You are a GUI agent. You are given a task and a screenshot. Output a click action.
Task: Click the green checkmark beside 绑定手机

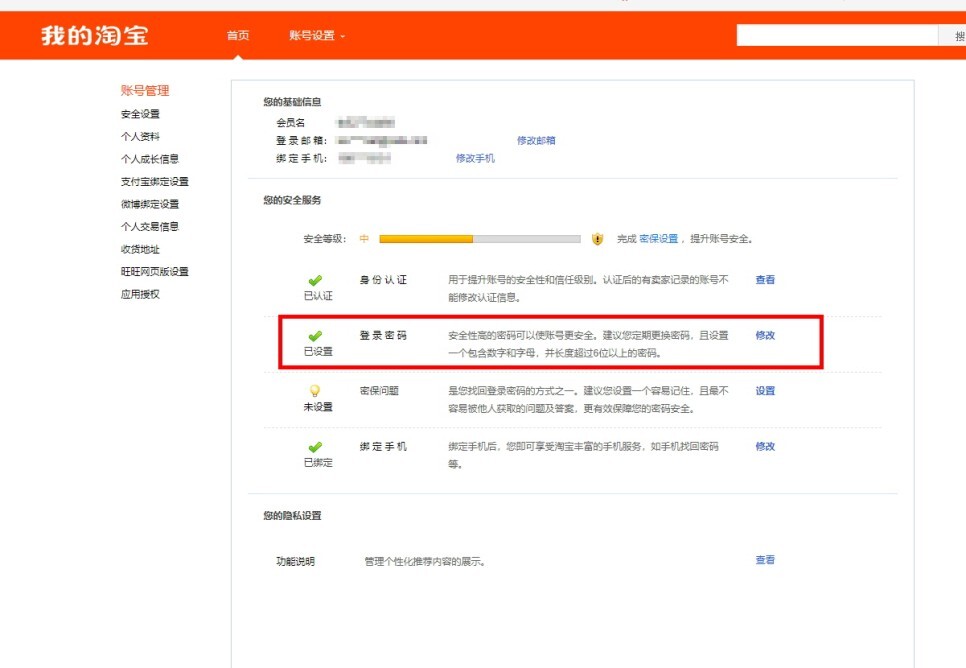point(315,447)
